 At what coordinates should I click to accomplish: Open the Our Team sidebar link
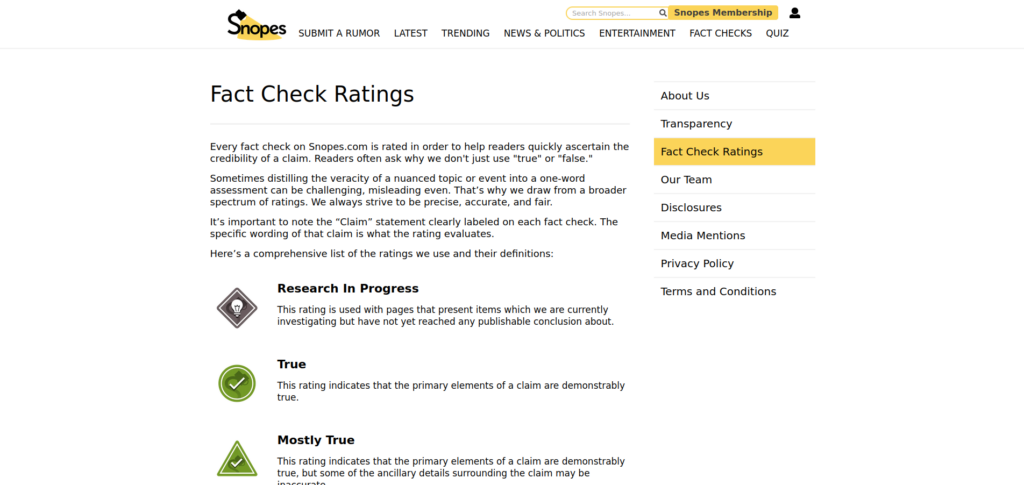(x=734, y=180)
